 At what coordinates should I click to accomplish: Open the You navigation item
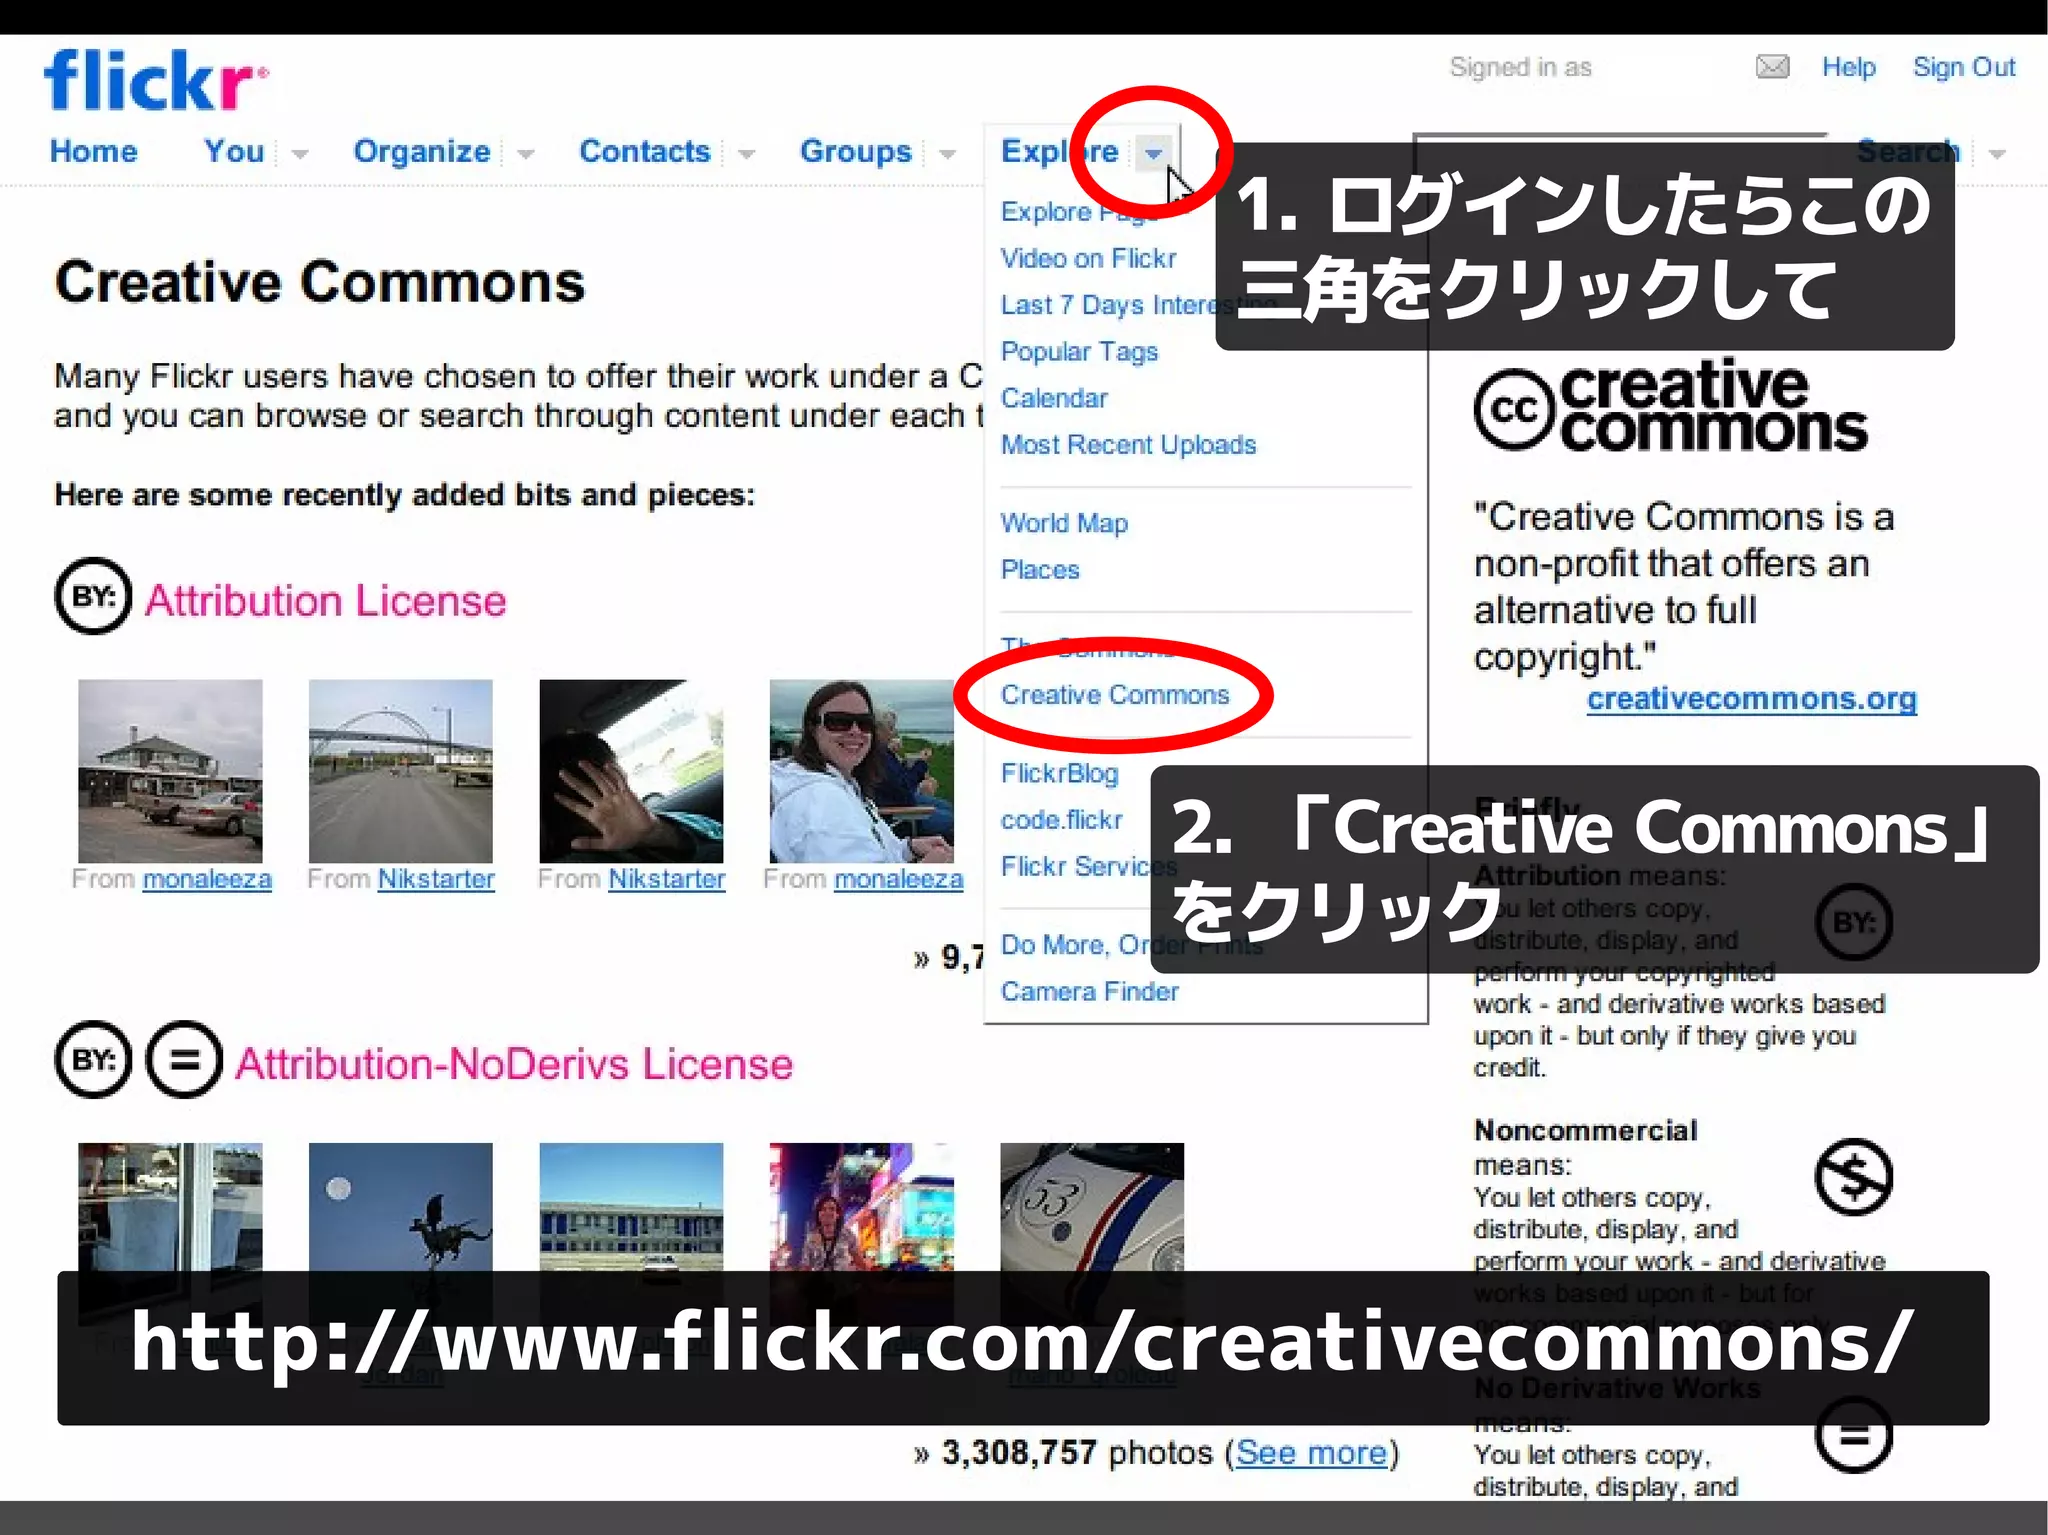(x=234, y=151)
